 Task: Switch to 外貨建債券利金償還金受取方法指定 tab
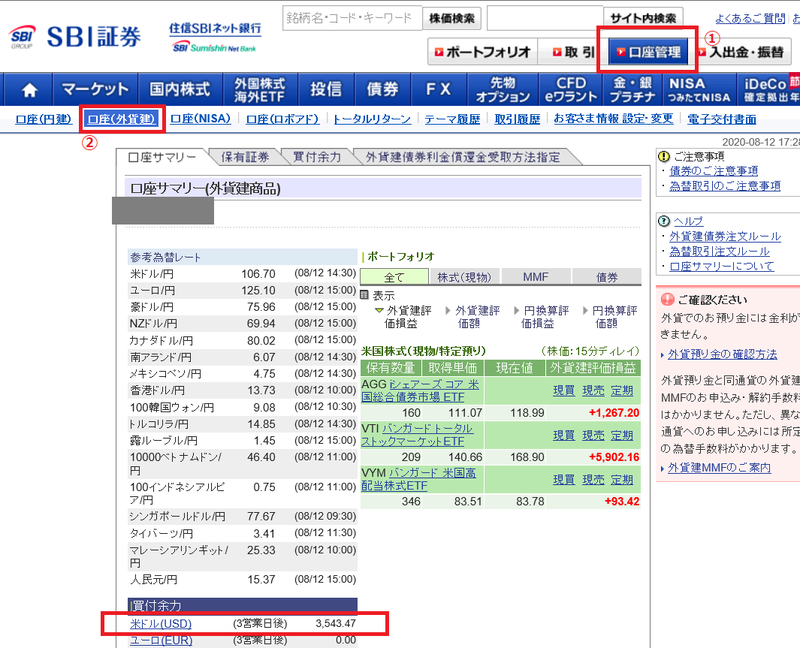463,157
